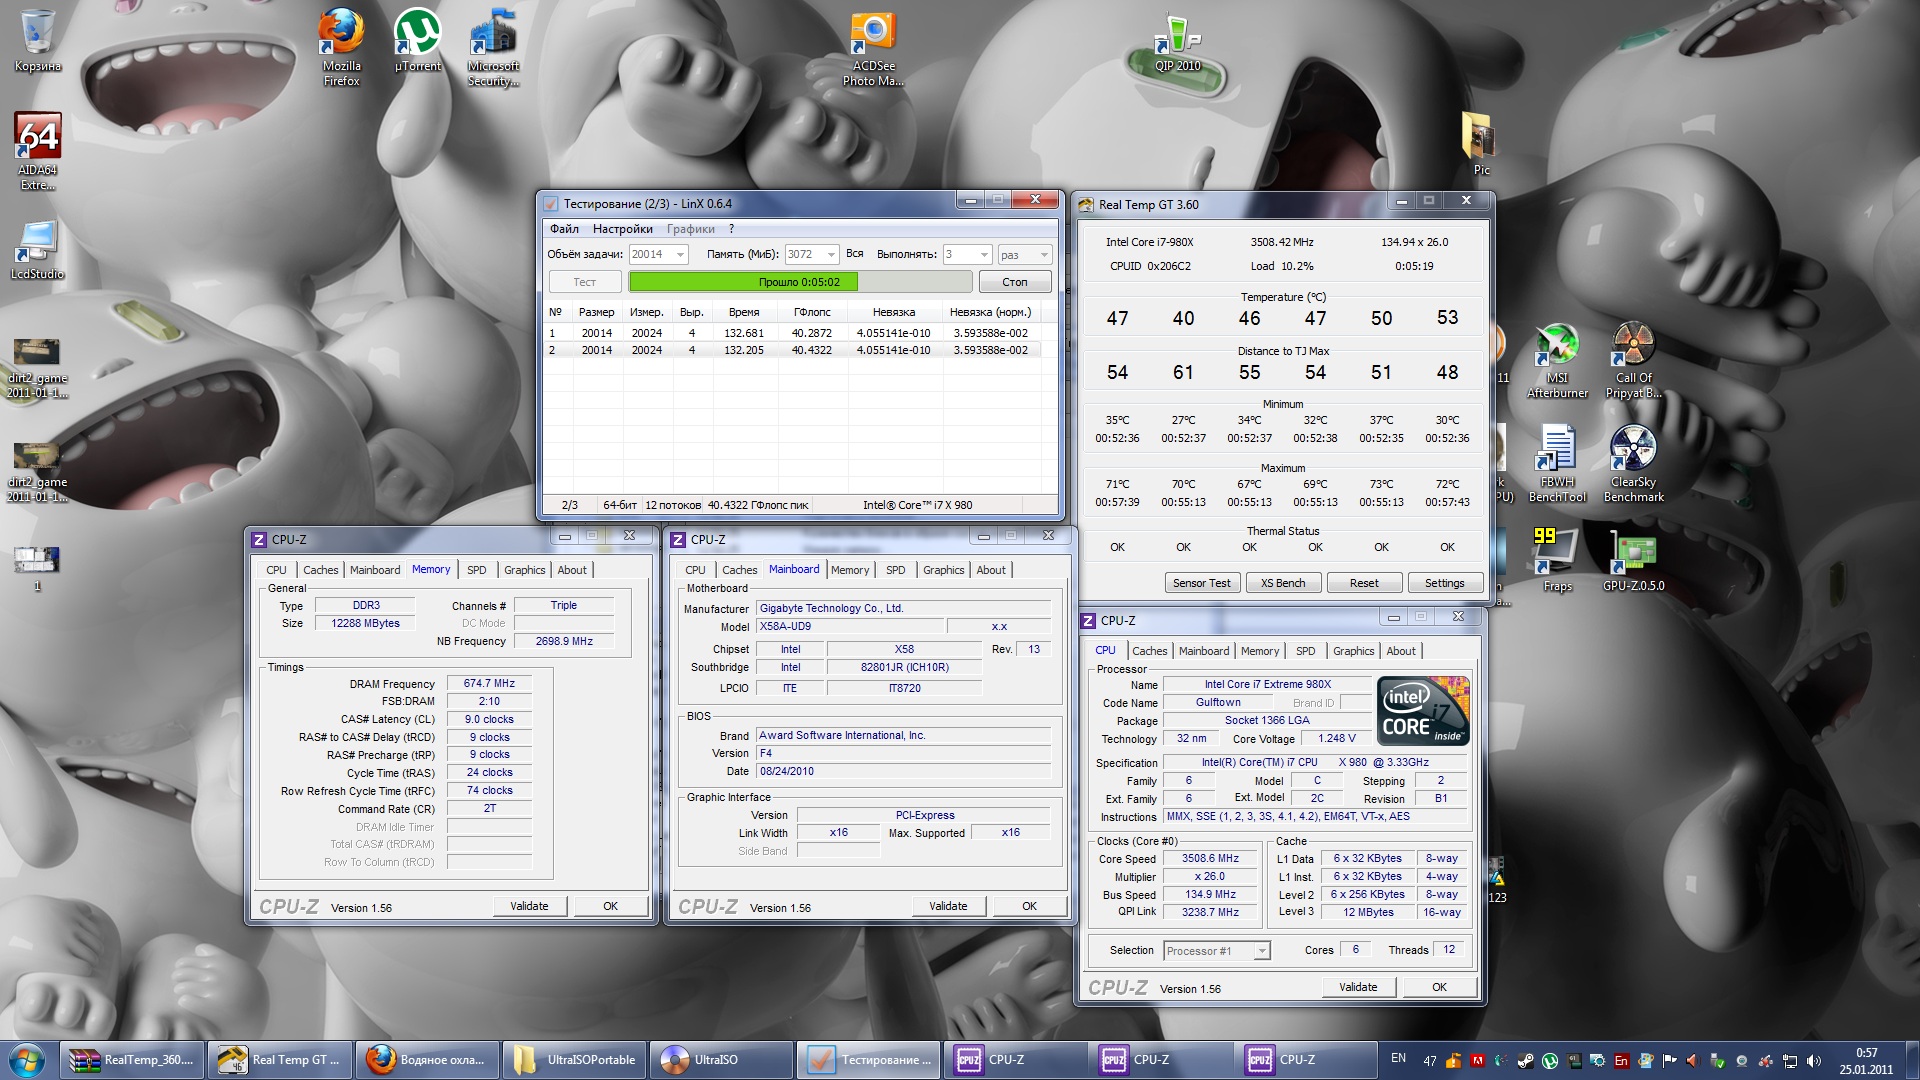
Task: Switch to RealTemp_360 taskbar item
Action: click(x=134, y=1059)
